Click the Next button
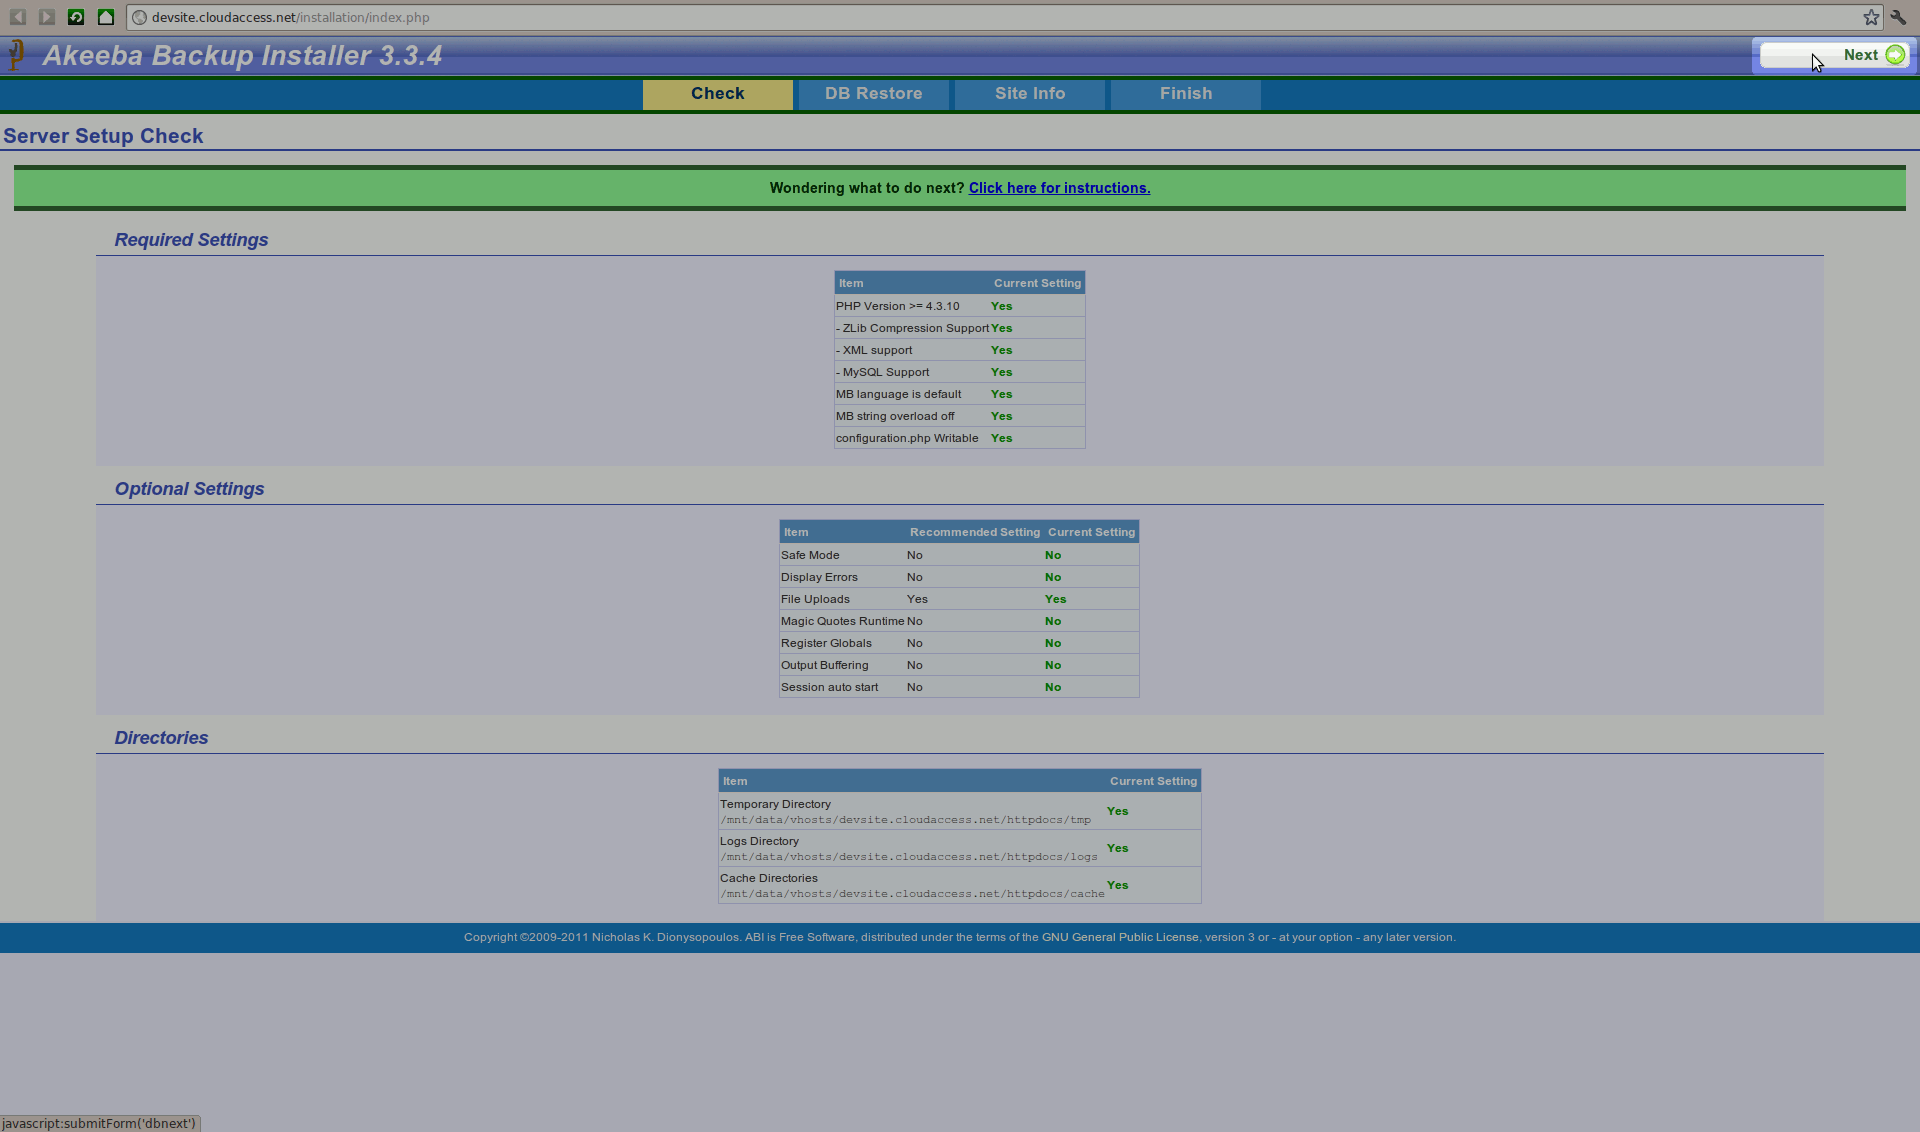 [1834, 55]
